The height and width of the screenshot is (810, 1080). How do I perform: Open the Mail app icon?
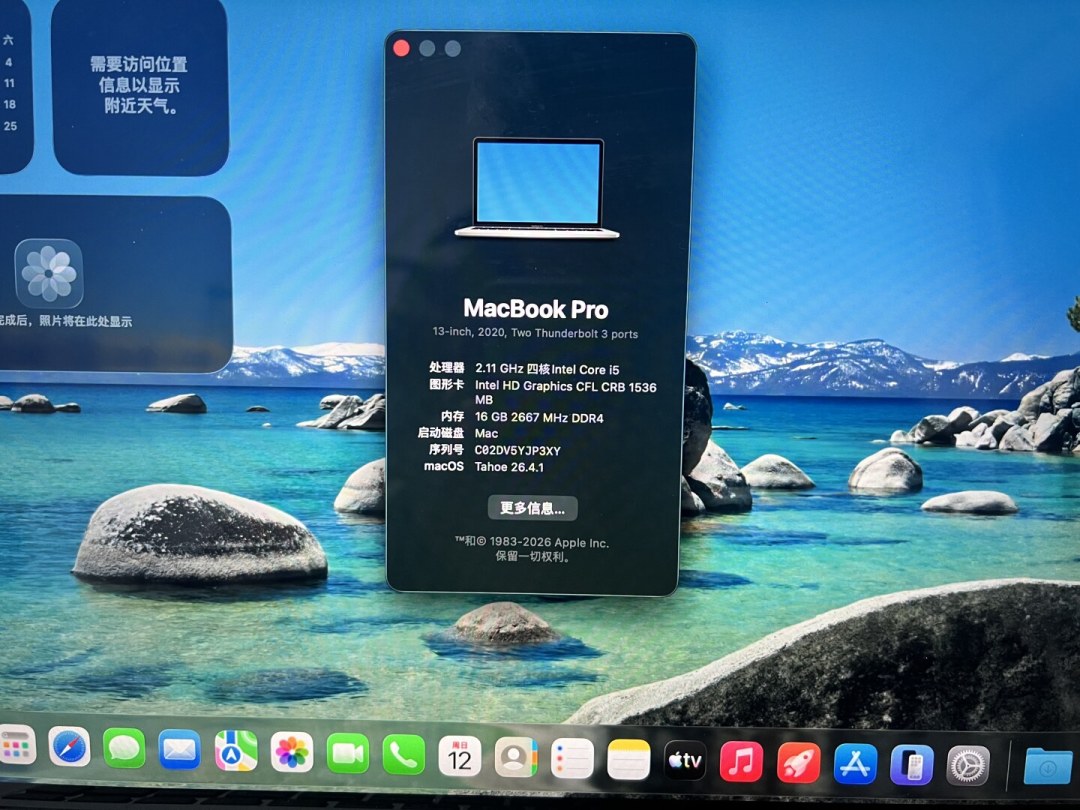180,750
